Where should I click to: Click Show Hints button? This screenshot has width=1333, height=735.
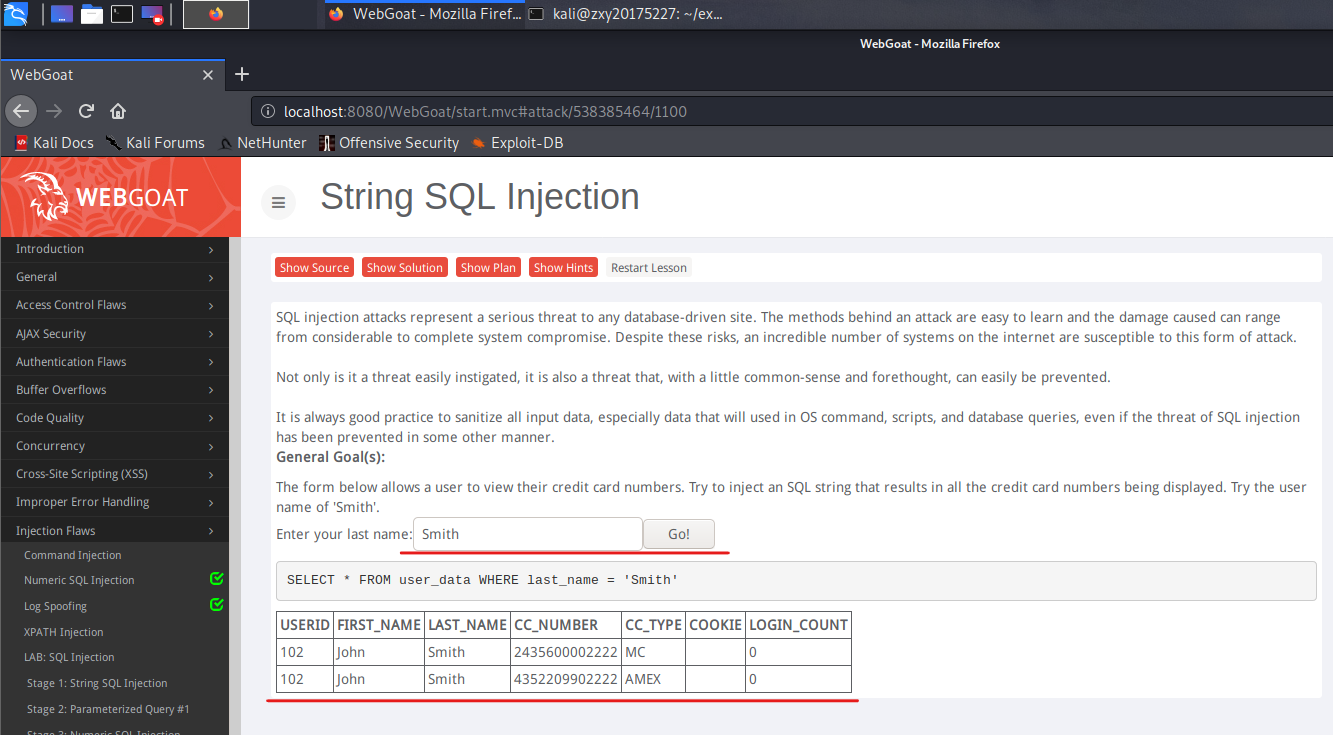(x=564, y=267)
